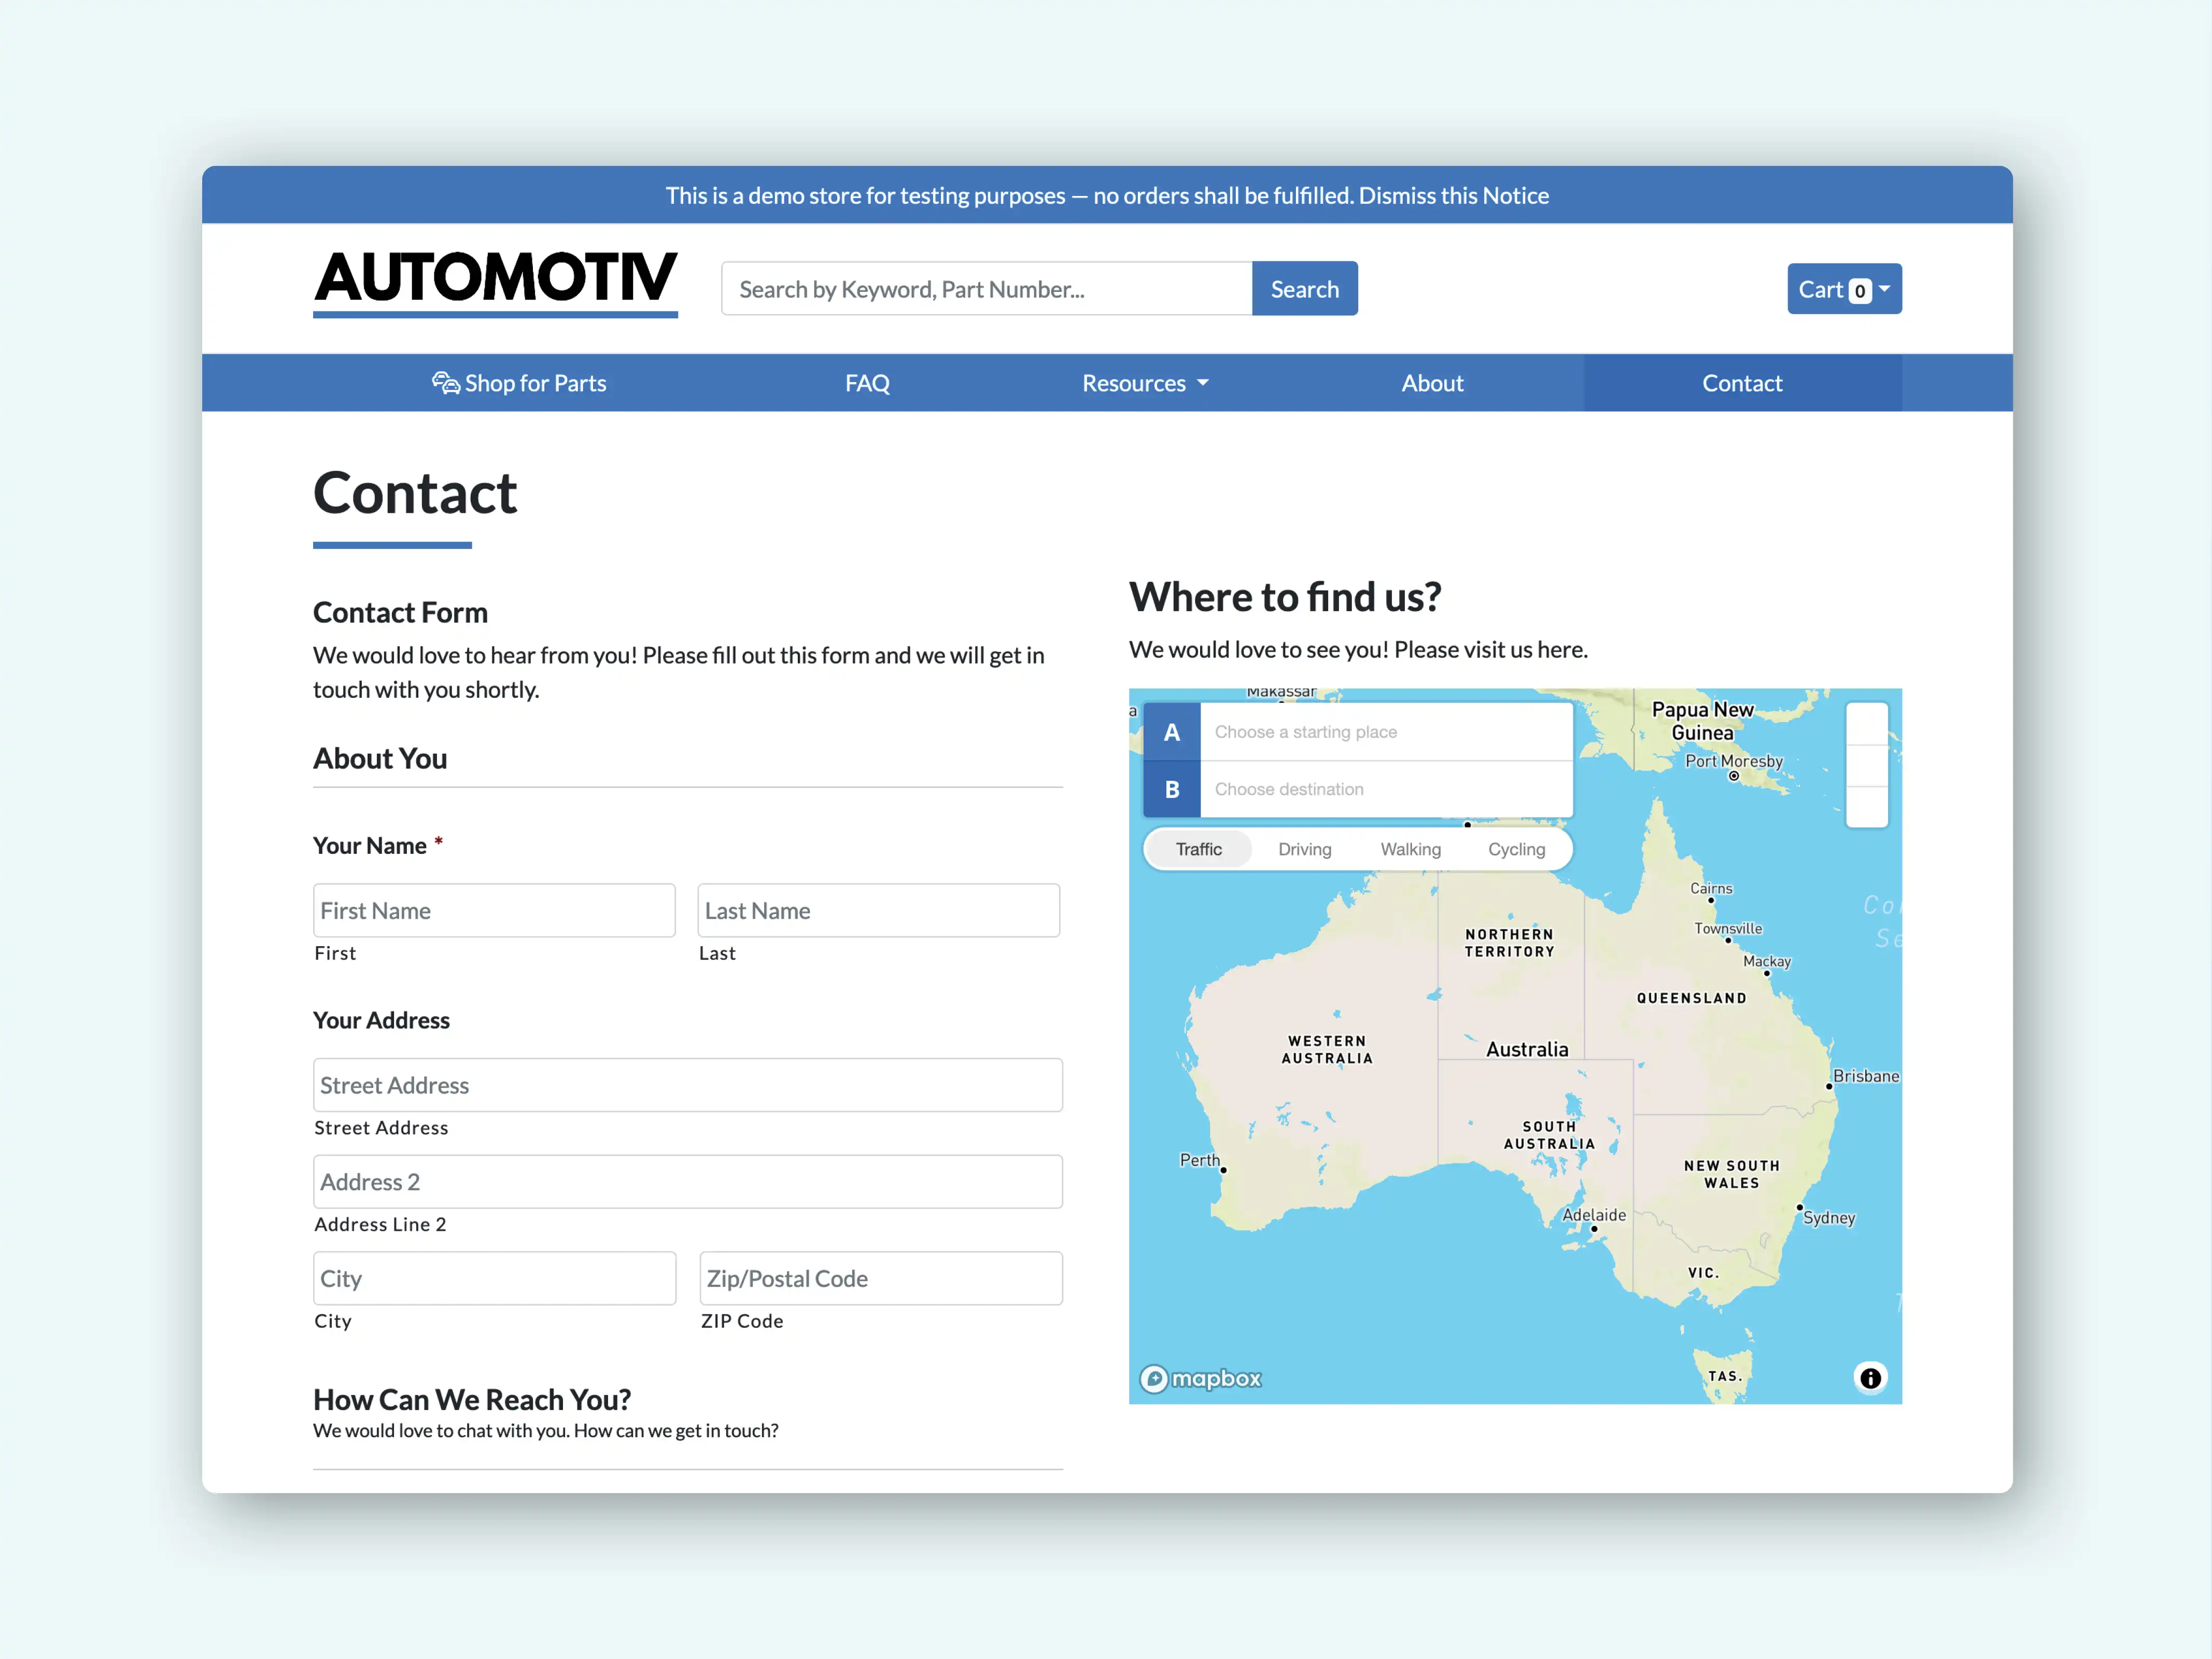Click Adelaide on the map

tap(1594, 1215)
